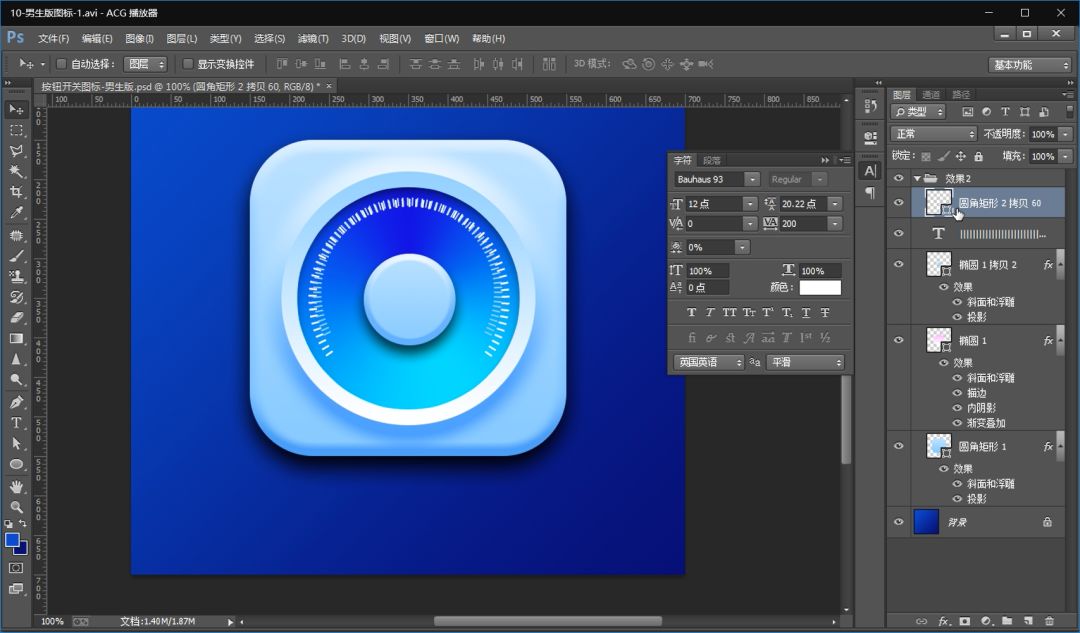Choose the Zoom tool in the toolbox
This screenshot has height=633, width=1080.
point(16,507)
